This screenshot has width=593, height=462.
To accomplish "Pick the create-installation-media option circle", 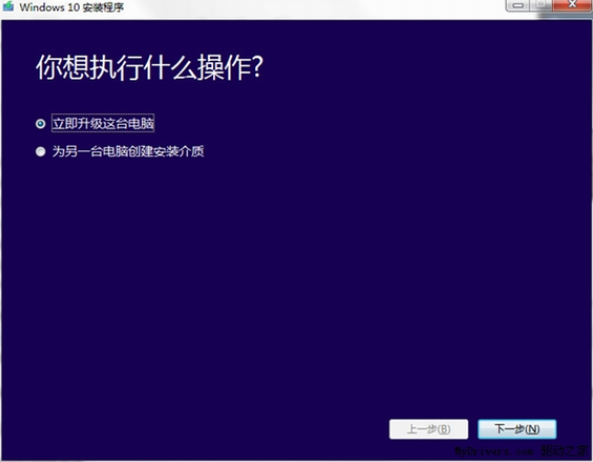I will click(x=40, y=152).
